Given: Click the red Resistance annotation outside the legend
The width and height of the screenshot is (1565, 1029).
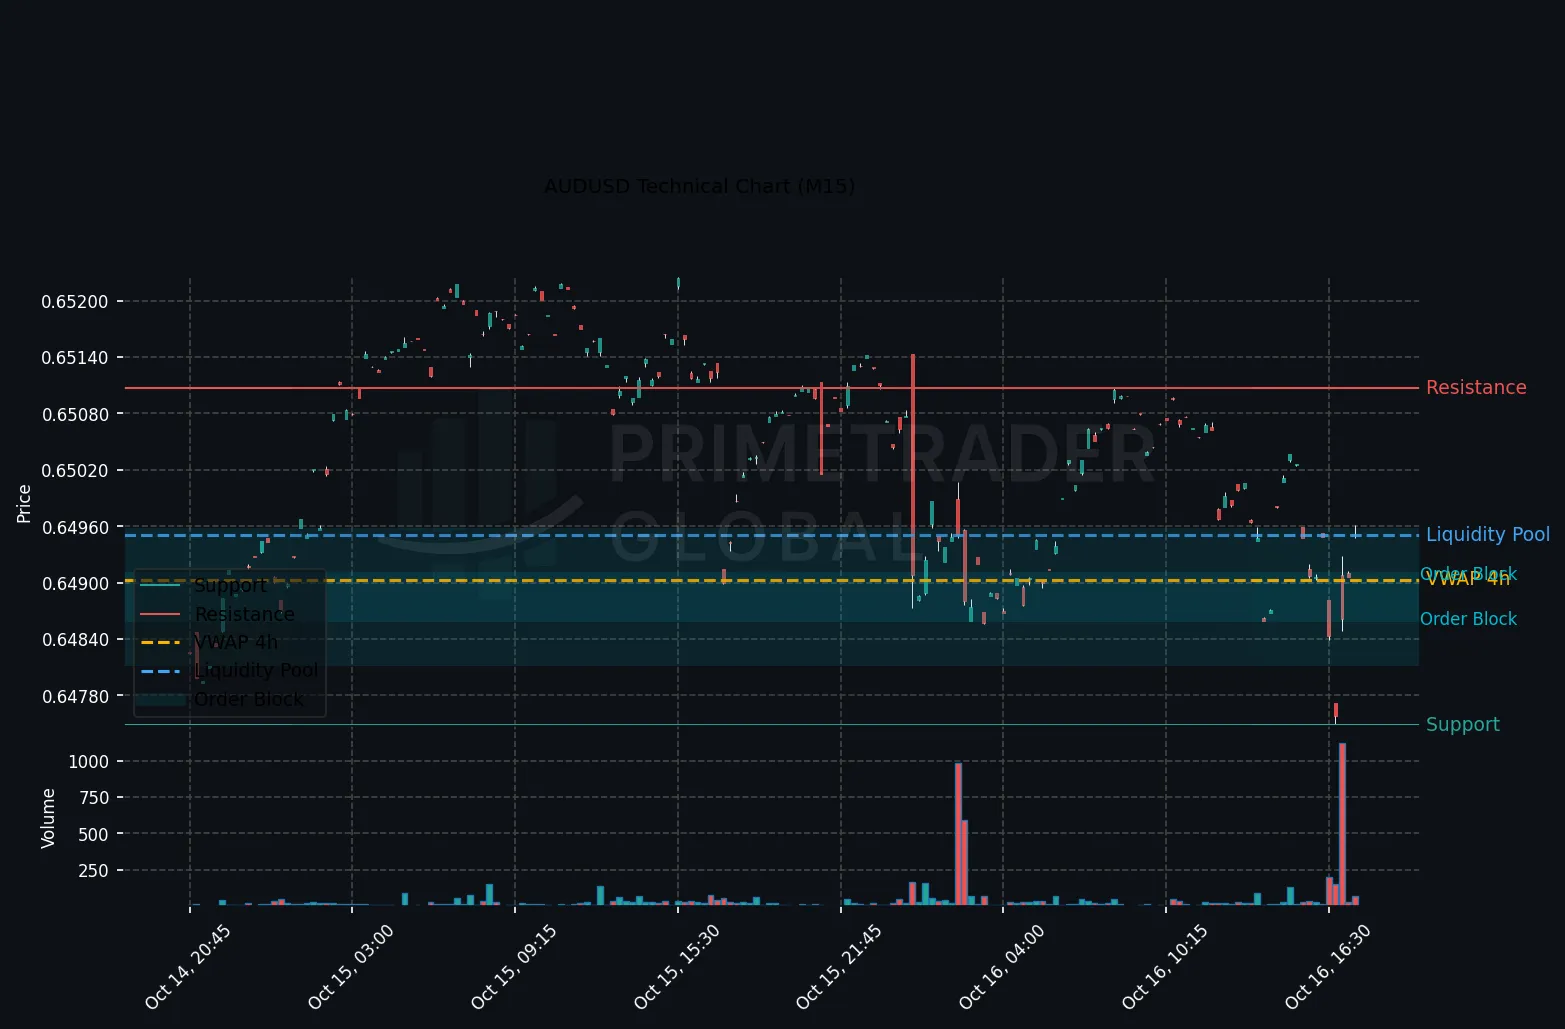Looking at the screenshot, I should (1476, 388).
